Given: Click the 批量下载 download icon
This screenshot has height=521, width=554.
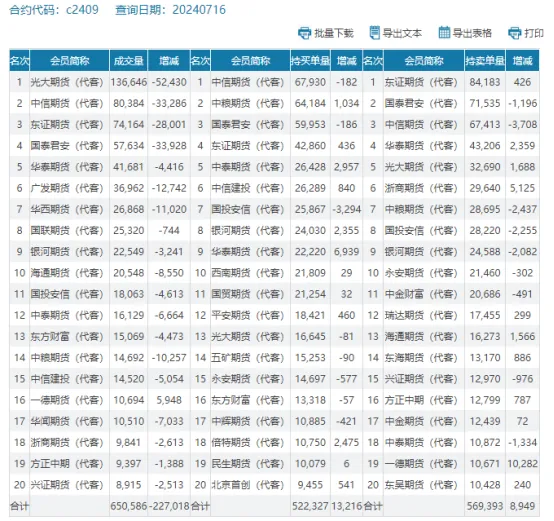Looking at the screenshot, I should (x=304, y=33).
